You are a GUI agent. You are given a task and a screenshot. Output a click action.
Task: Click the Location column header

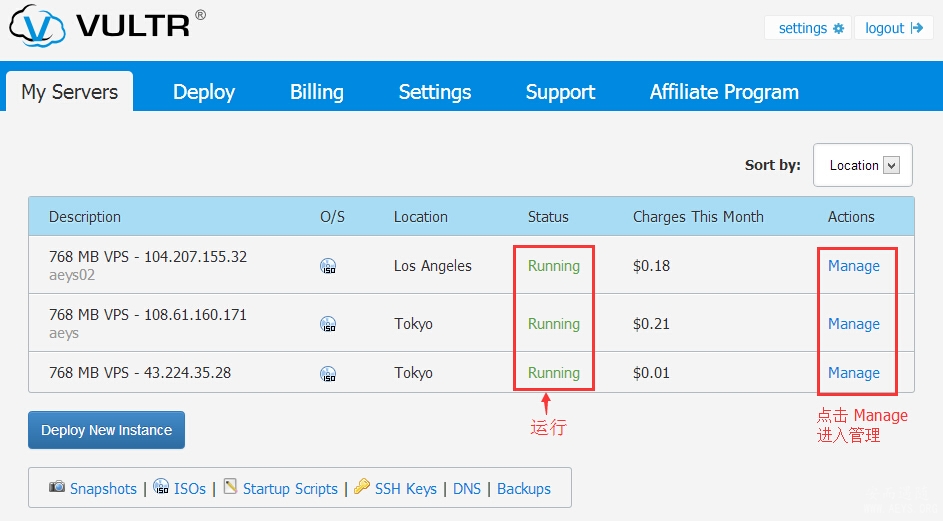tap(420, 217)
